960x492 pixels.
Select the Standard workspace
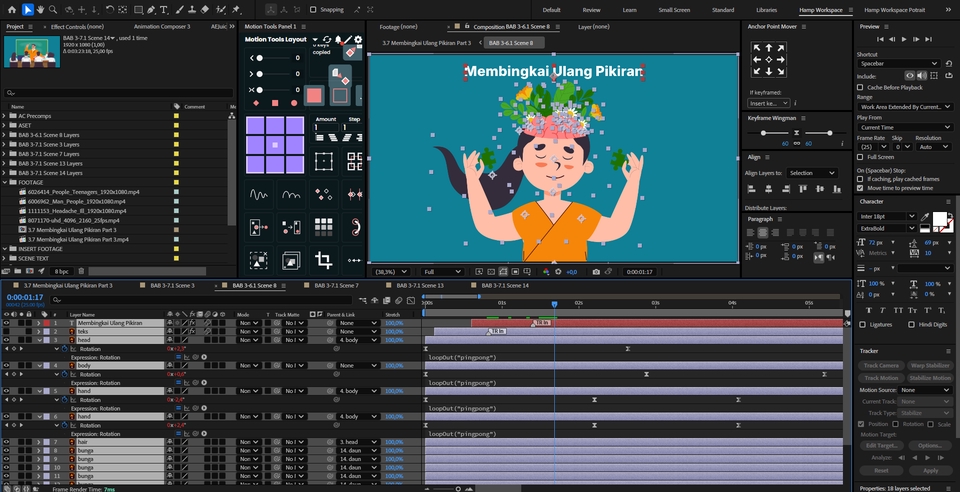[x=723, y=10]
